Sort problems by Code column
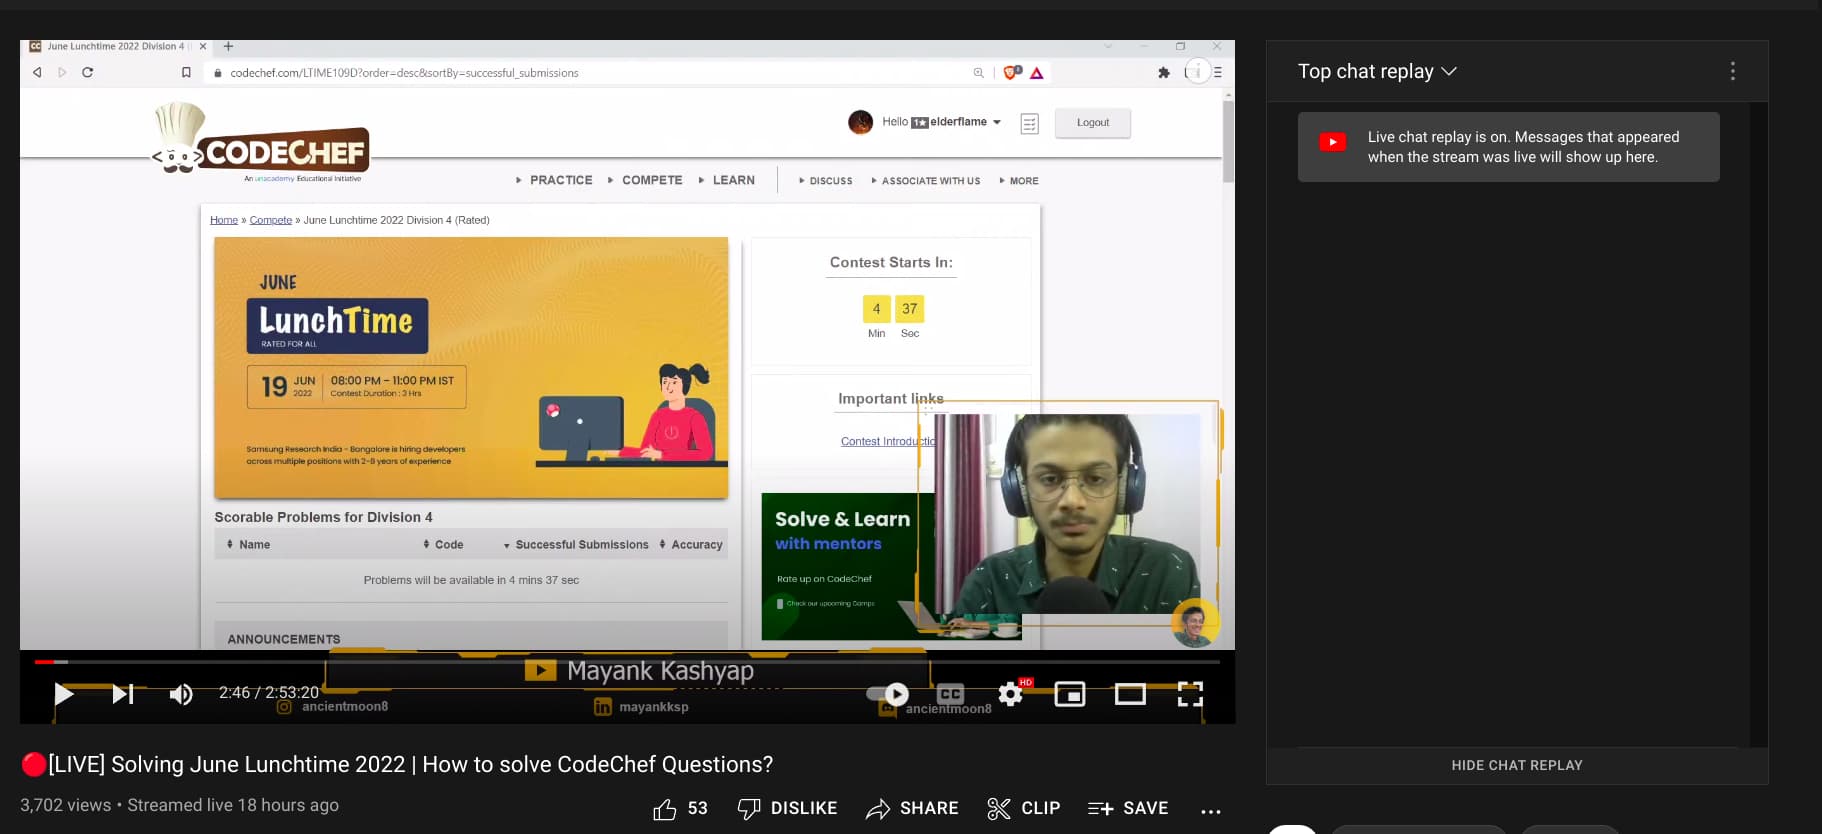 [443, 544]
